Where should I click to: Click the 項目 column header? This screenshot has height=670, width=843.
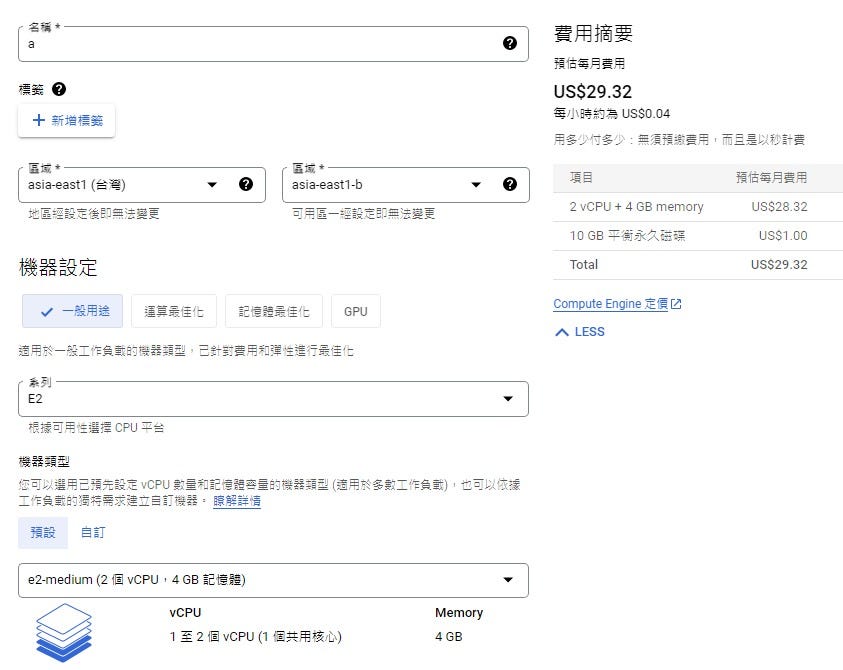click(581, 178)
